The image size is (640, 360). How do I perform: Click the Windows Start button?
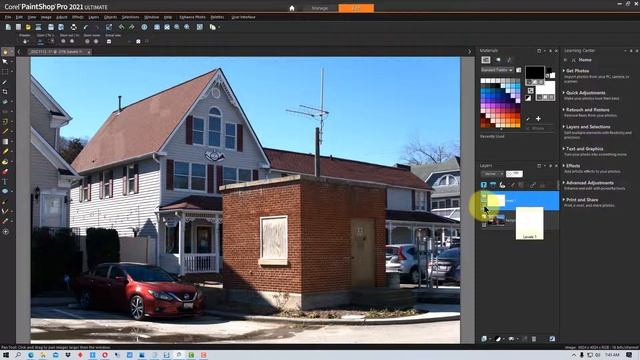[x=6, y=355]
